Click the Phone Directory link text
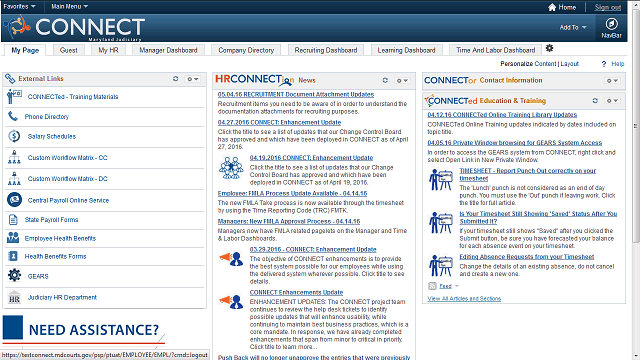This screenshot has width=640, height=360. pos(47,117)
